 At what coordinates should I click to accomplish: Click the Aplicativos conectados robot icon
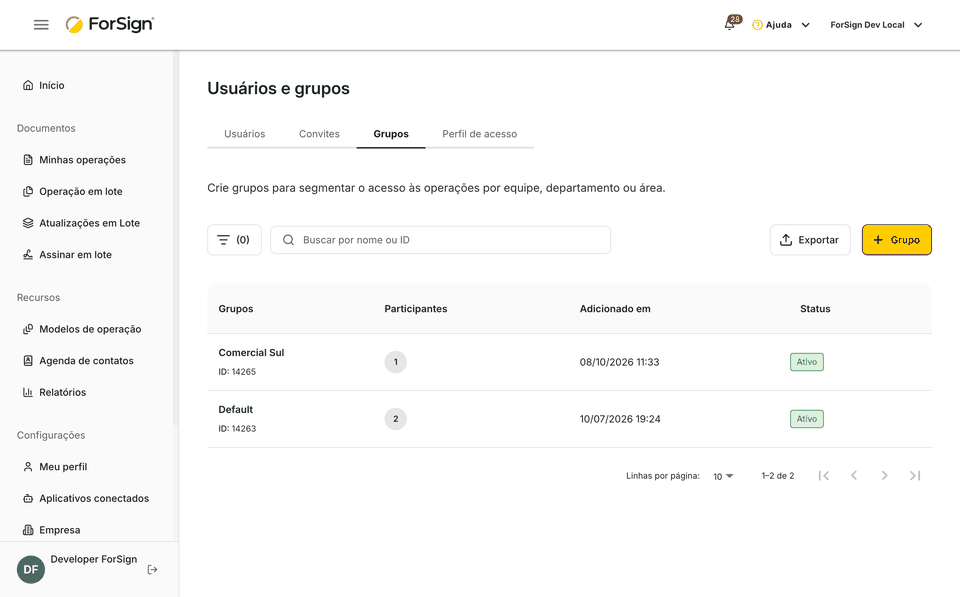click(28, 498)
